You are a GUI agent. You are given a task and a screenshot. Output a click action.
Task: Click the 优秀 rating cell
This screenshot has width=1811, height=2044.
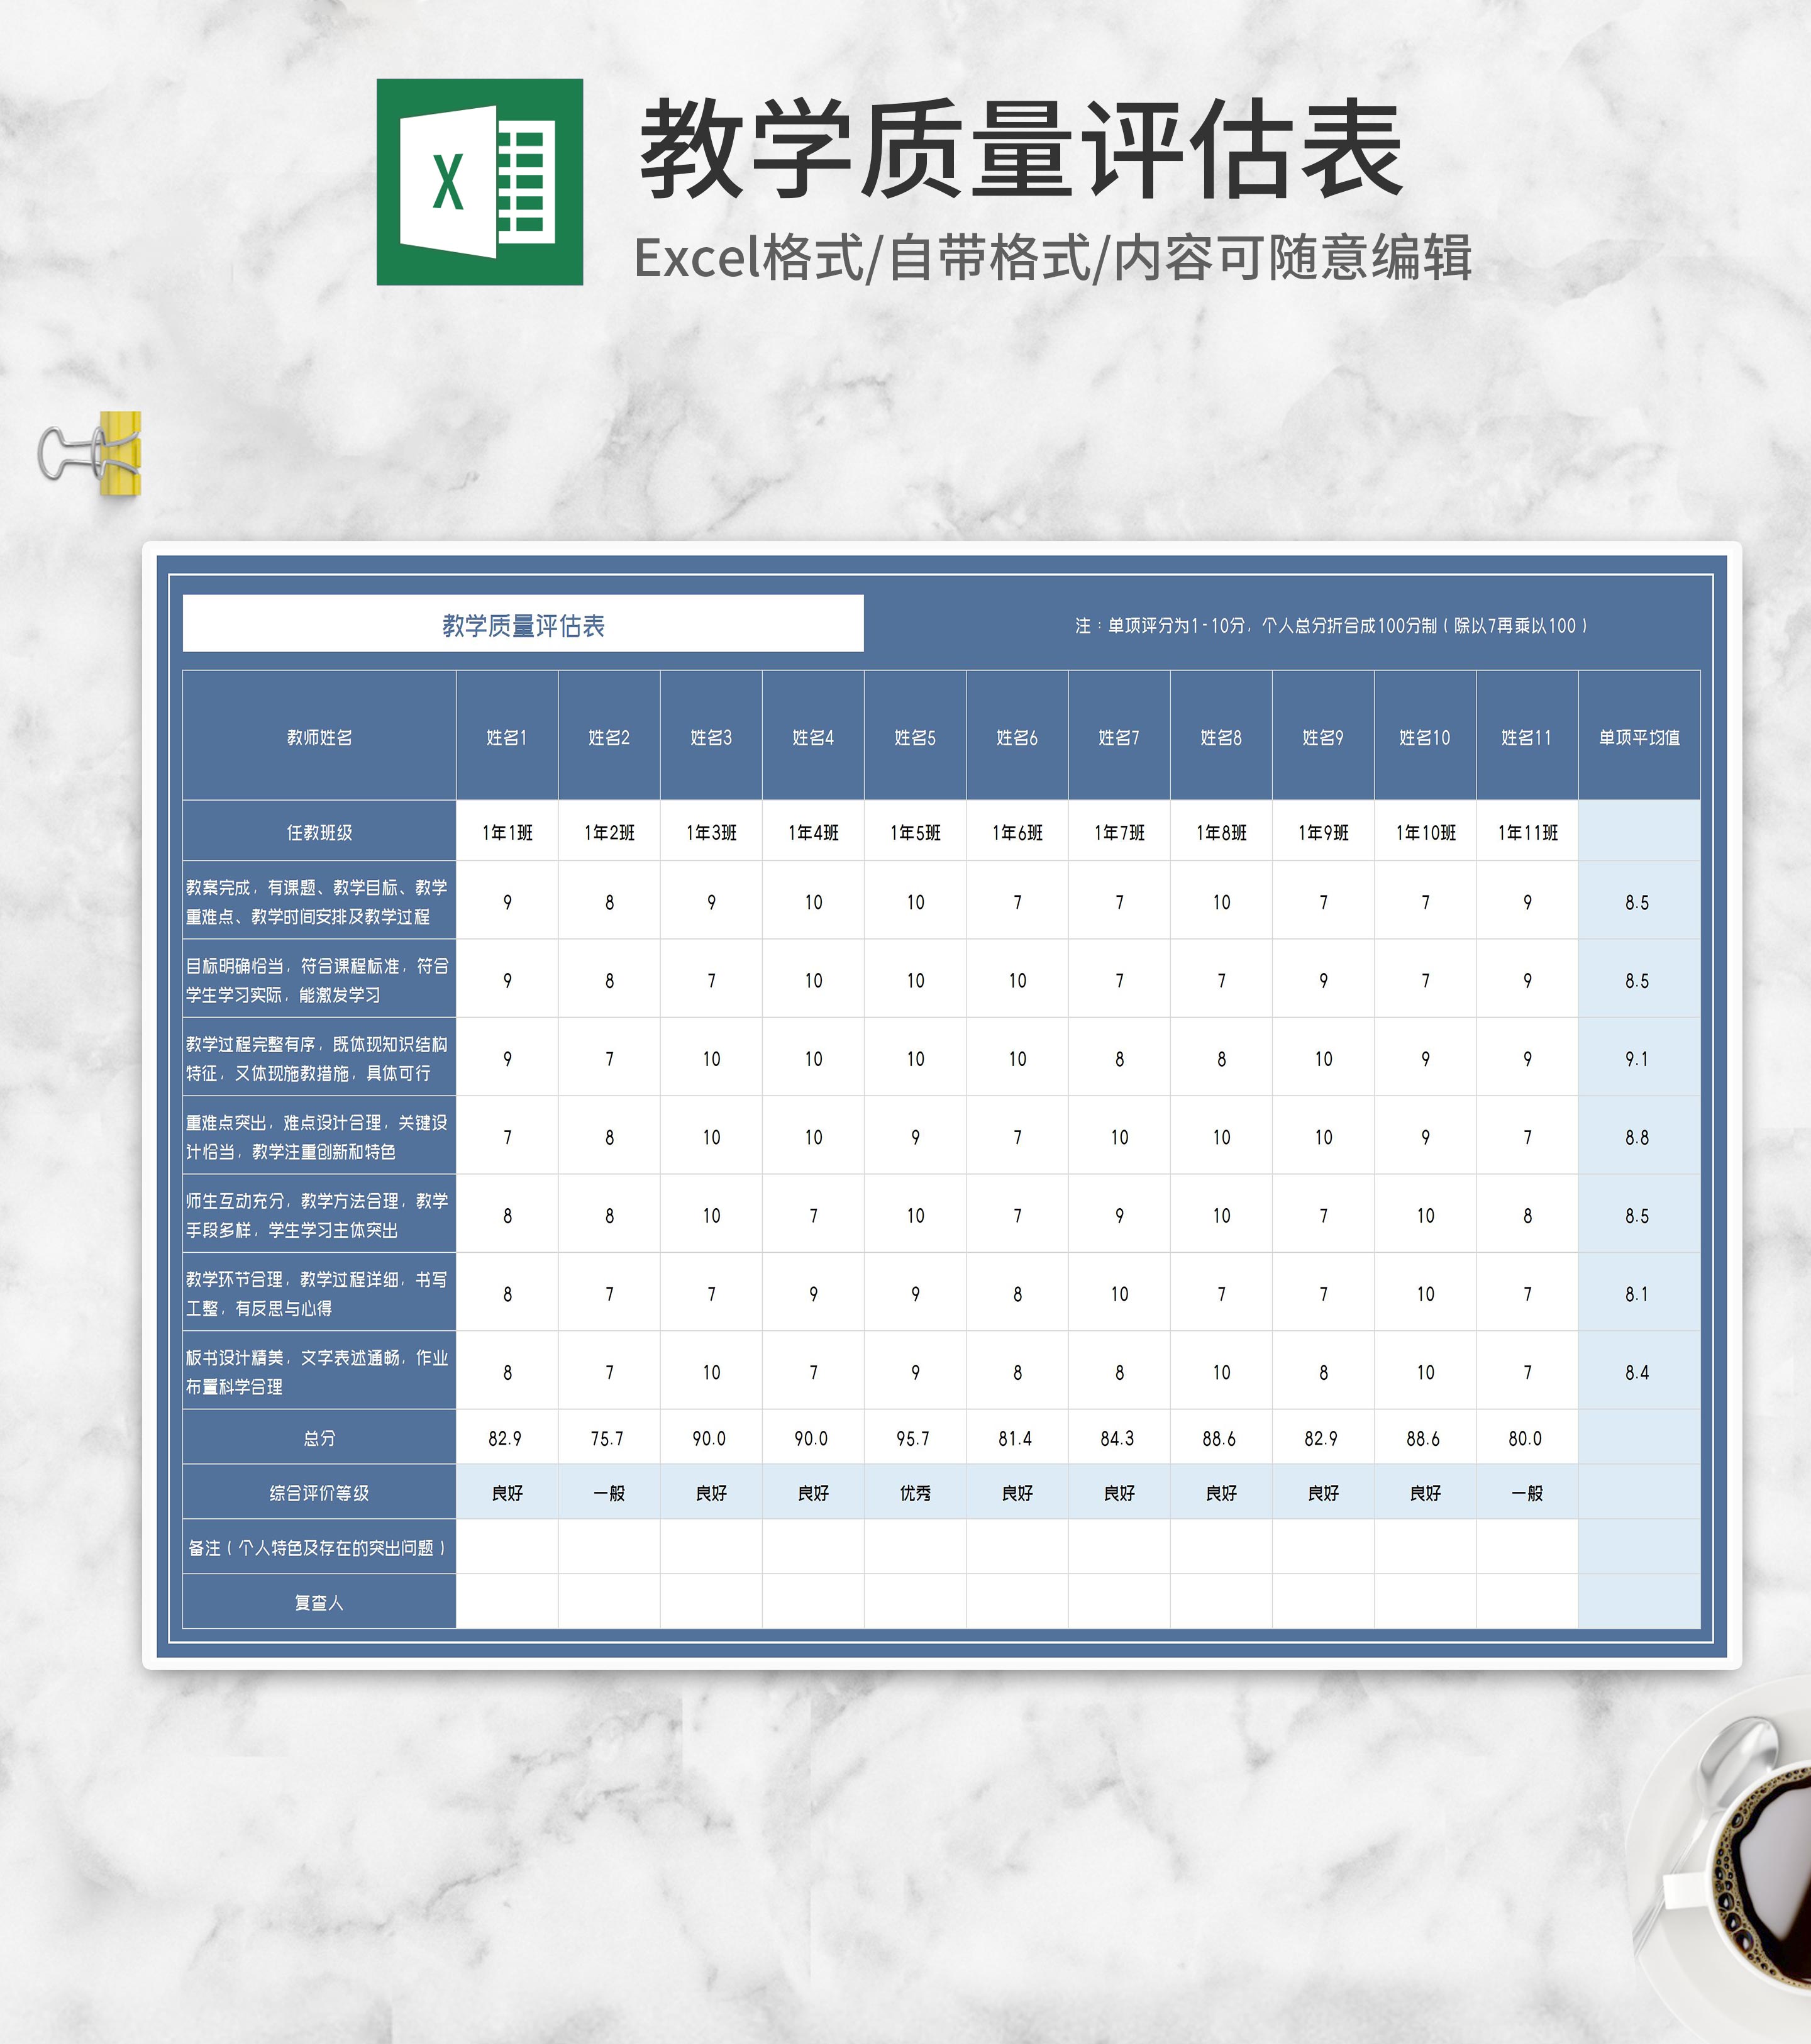915,1493
